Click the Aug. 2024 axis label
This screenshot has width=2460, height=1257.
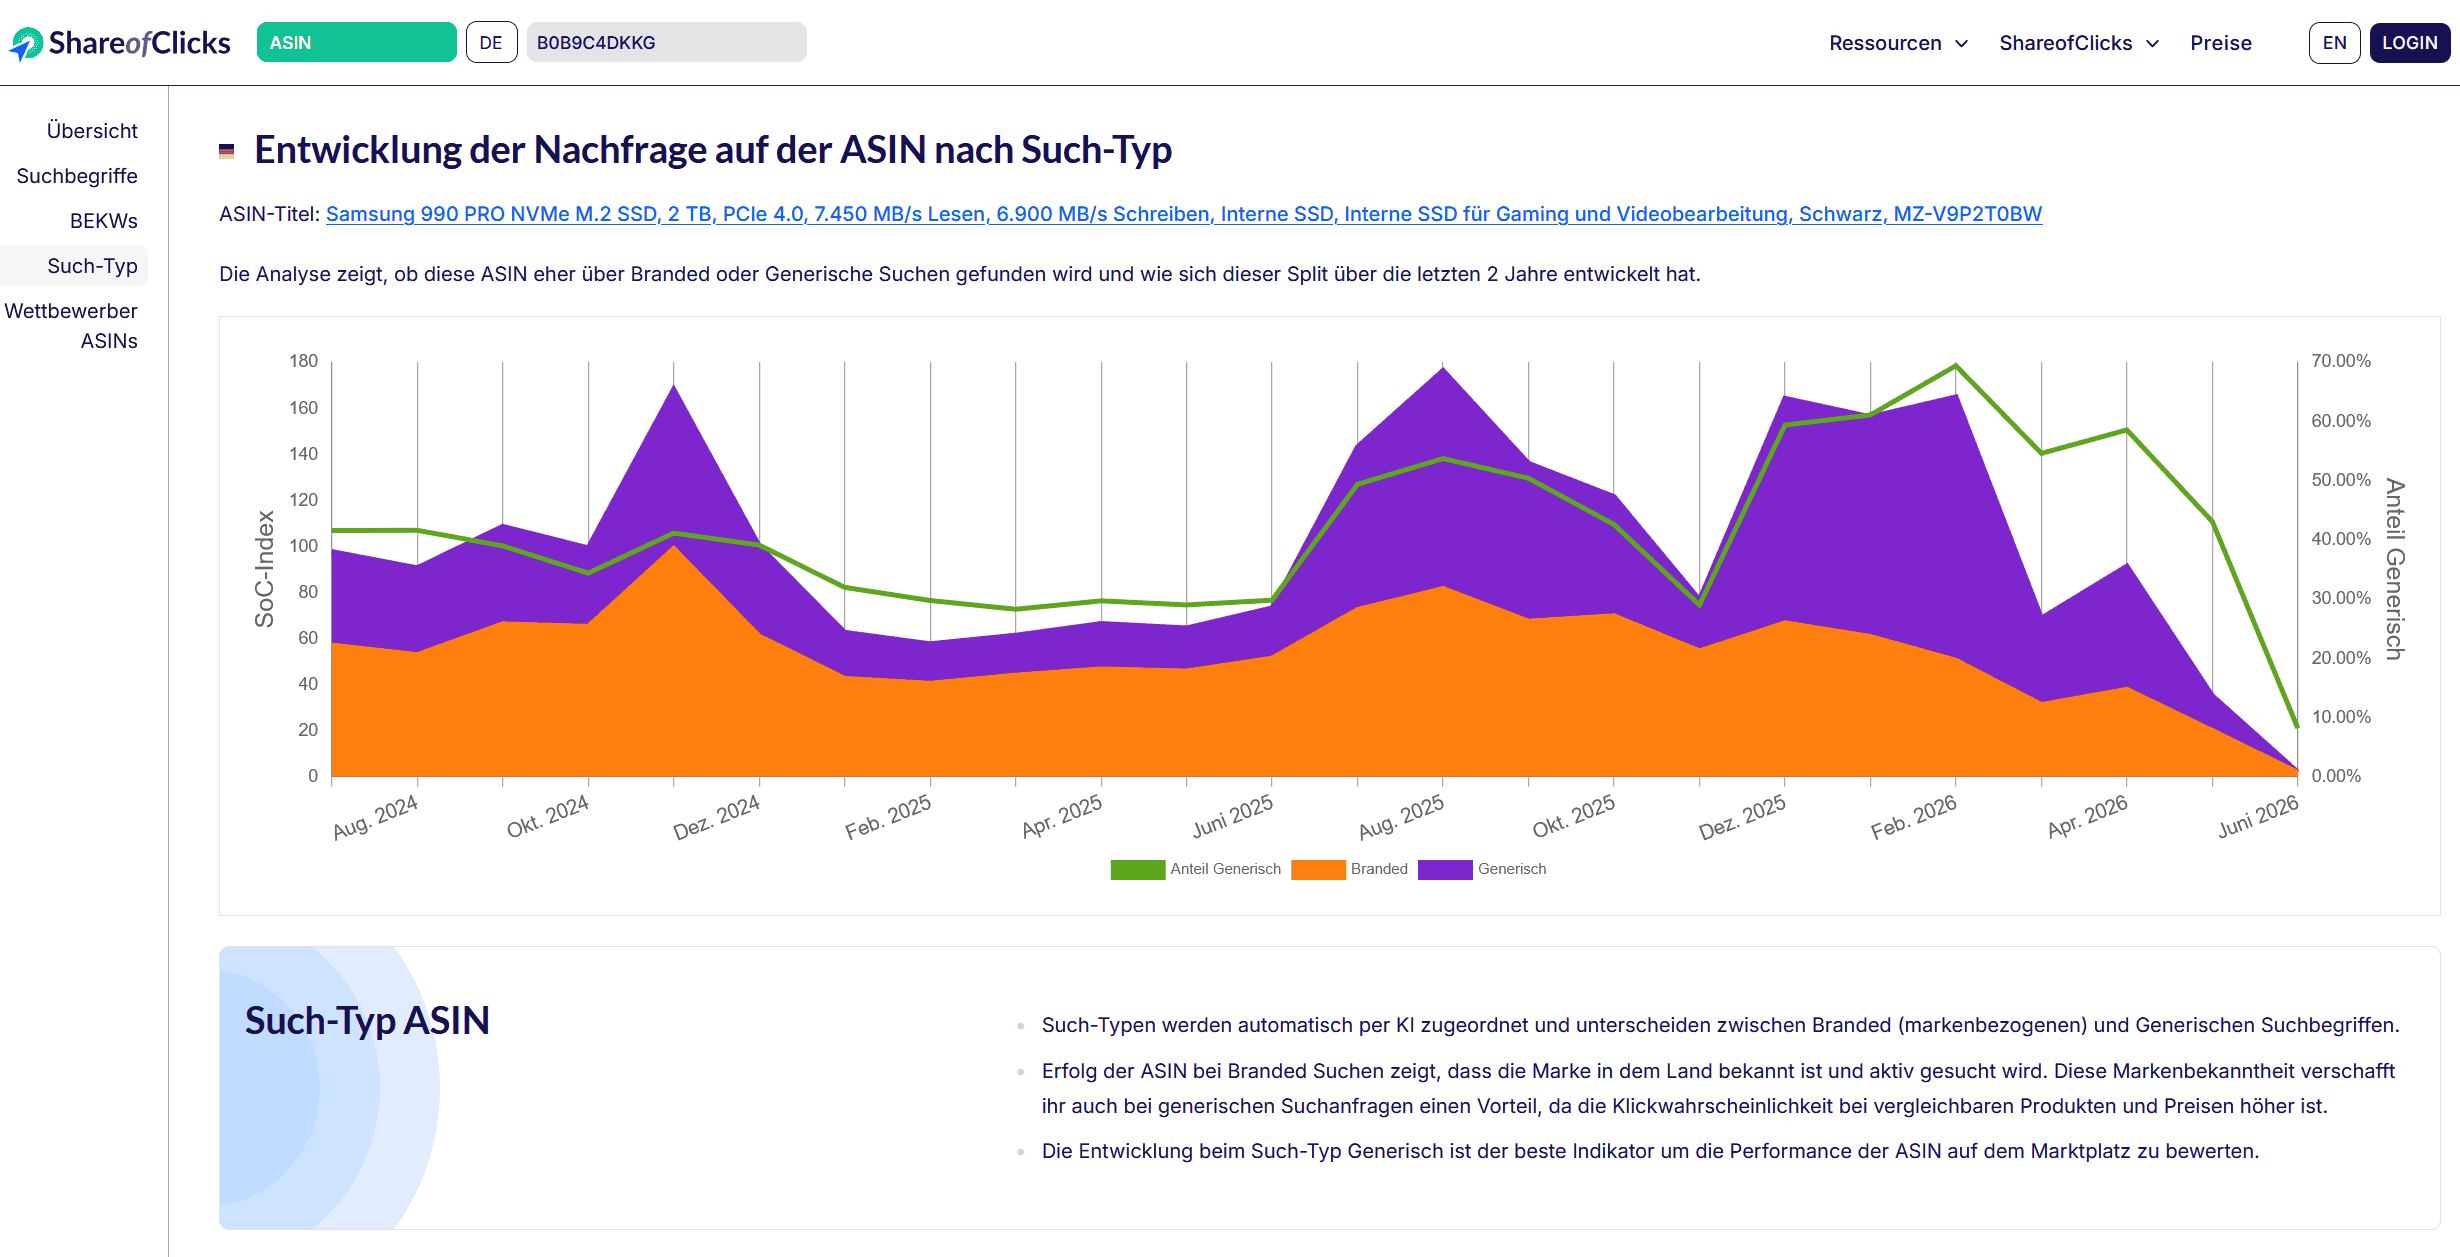click(x=375, y=817)
